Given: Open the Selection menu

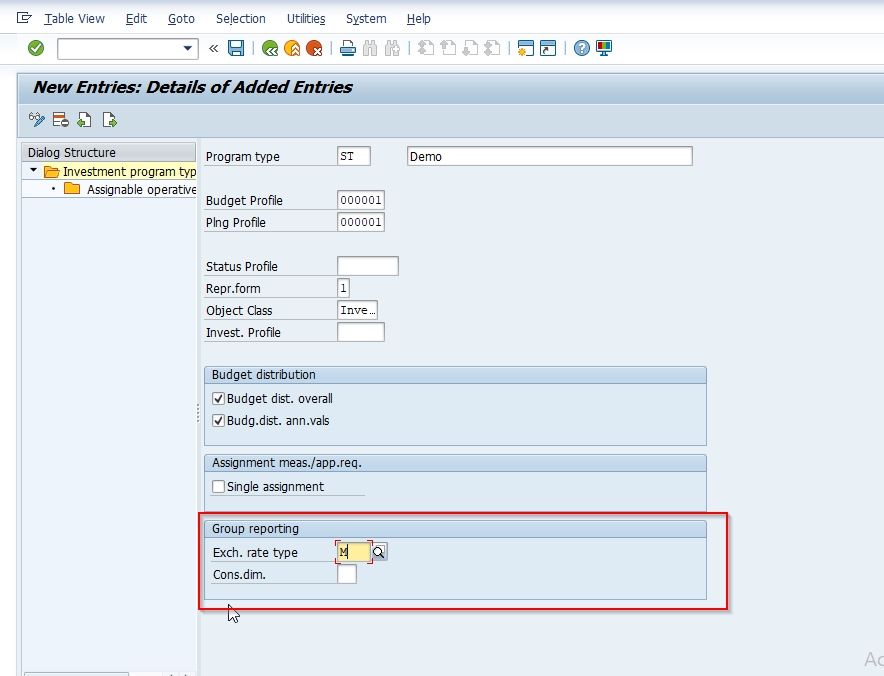Looking at the screenshot, I should 241,19.
